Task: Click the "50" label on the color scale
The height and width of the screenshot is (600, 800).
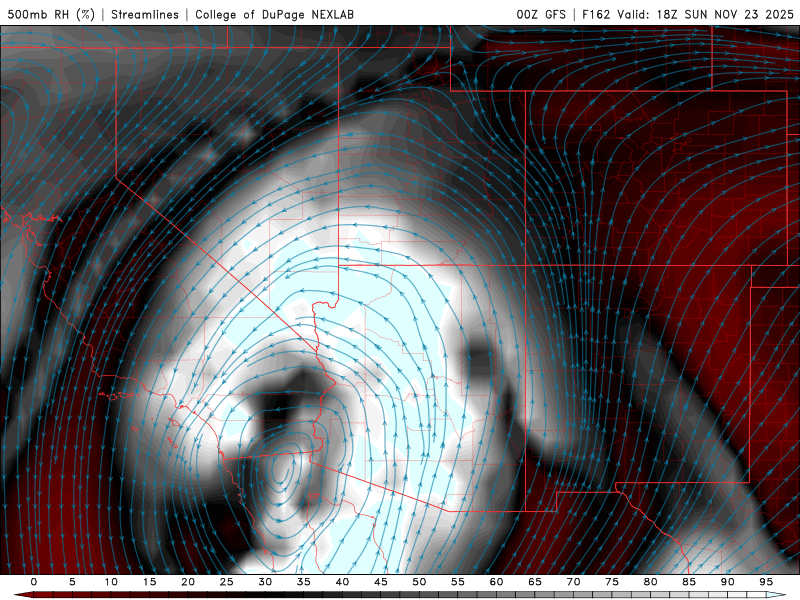Action: tap(419, 582)
